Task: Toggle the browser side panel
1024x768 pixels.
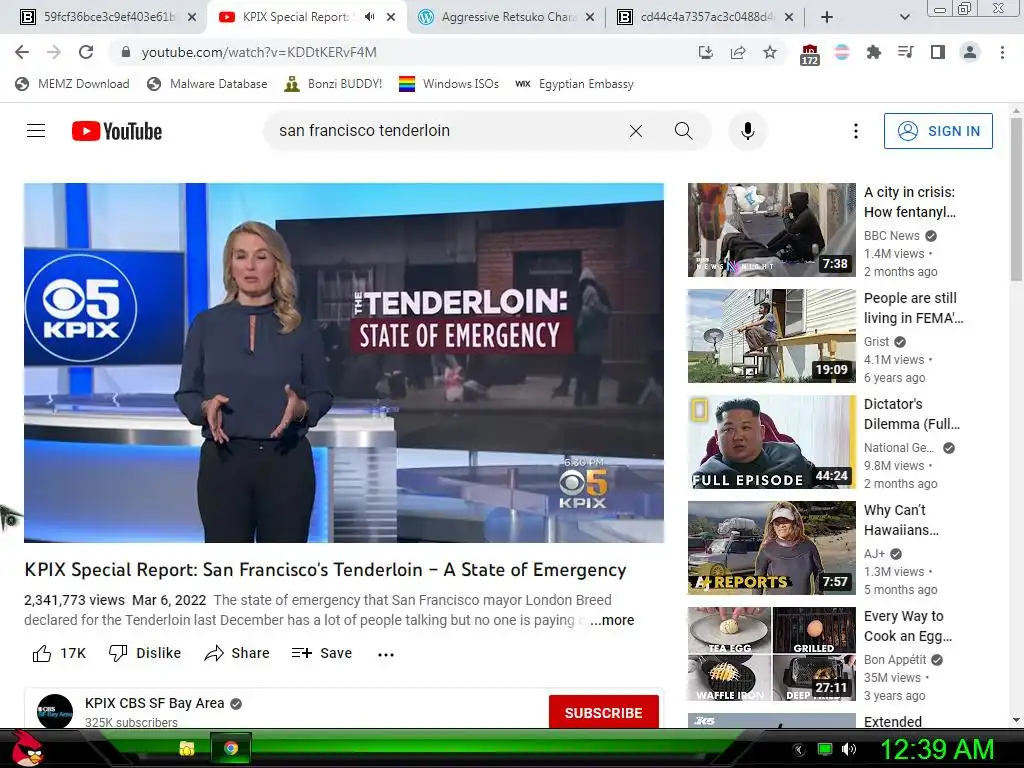Action: pos(937,52)
